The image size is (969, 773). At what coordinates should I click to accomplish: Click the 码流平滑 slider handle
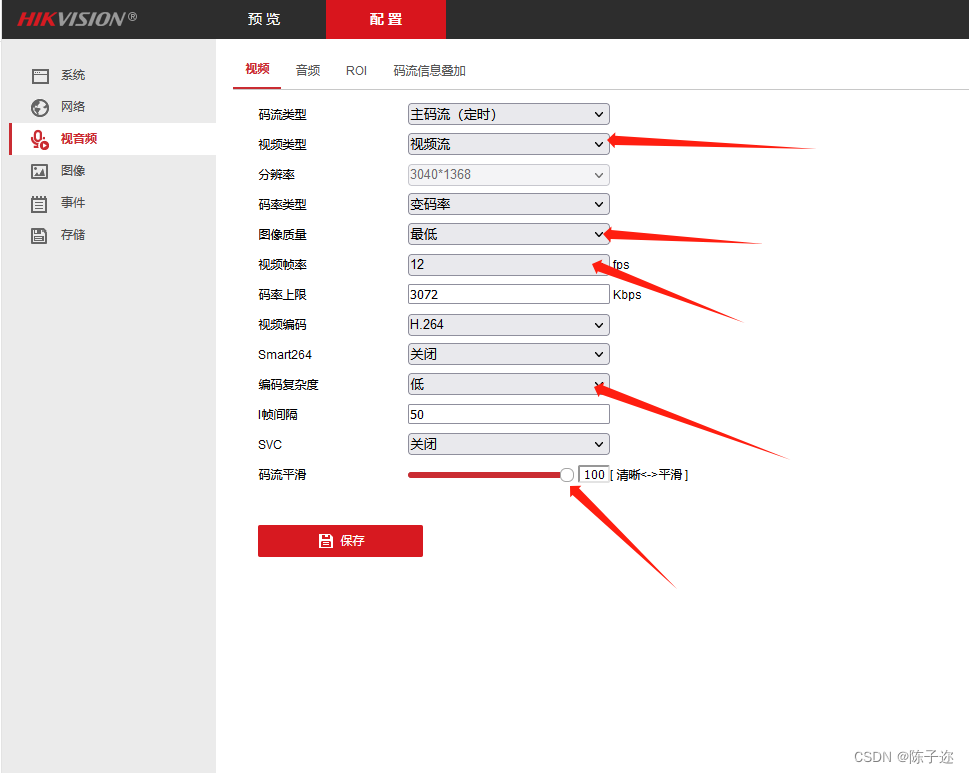(x=567, y=475)
